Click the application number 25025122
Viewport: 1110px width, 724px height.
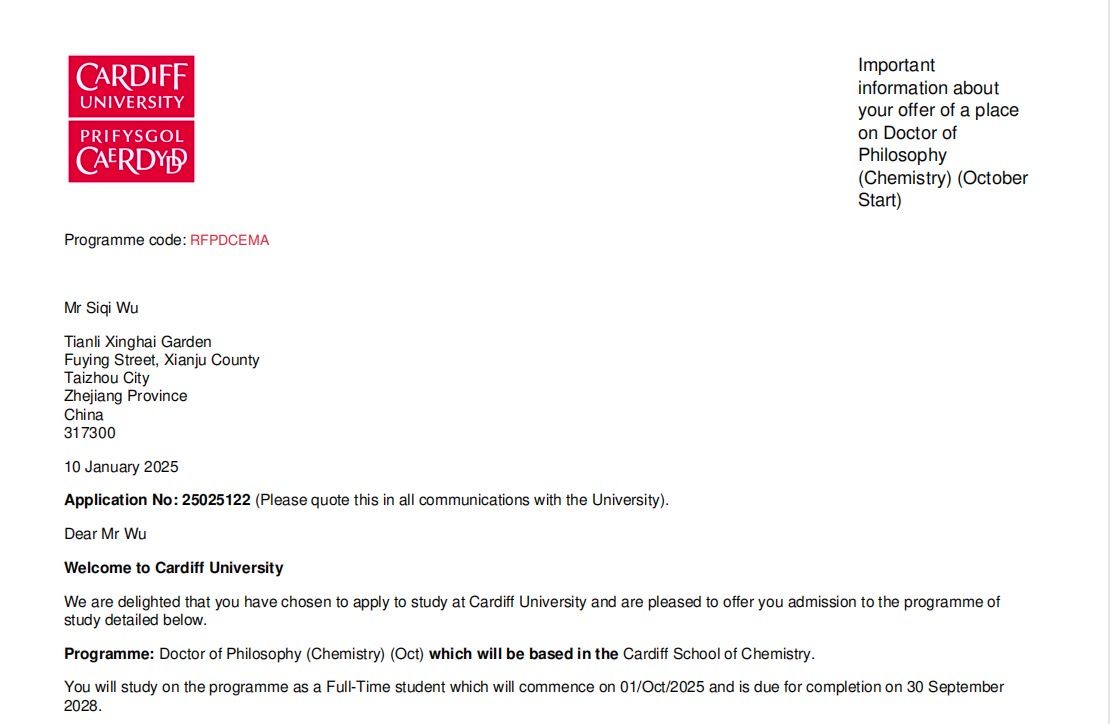(216, 500)
